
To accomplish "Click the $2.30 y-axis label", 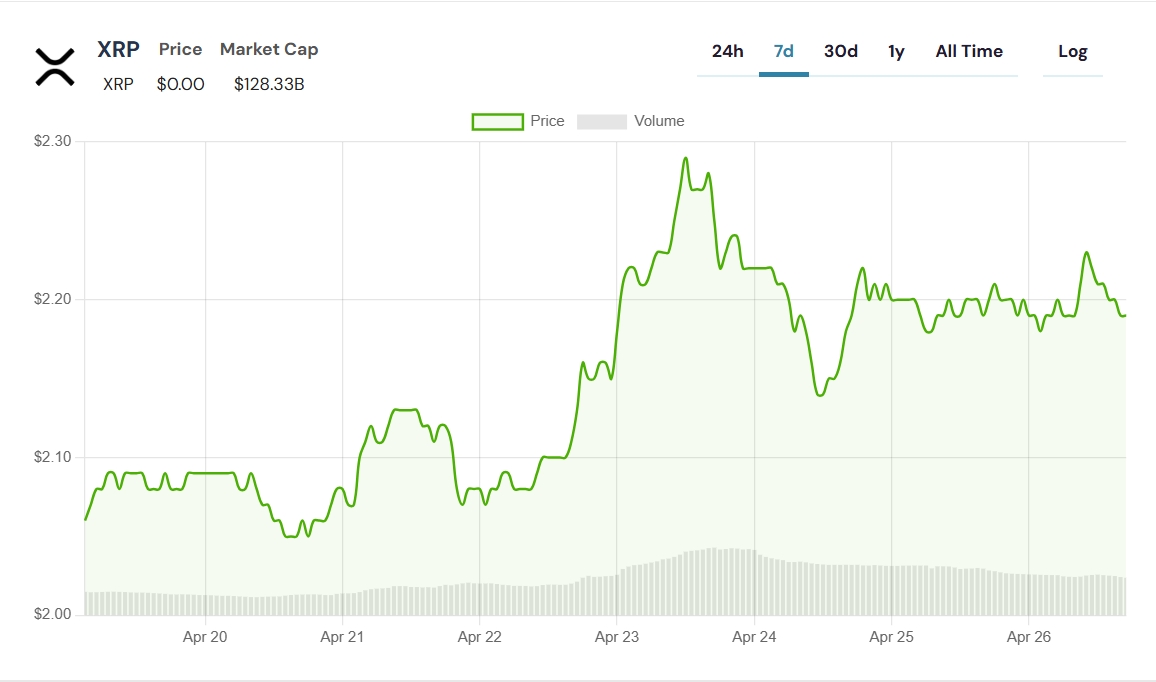I will coord(52,141).
